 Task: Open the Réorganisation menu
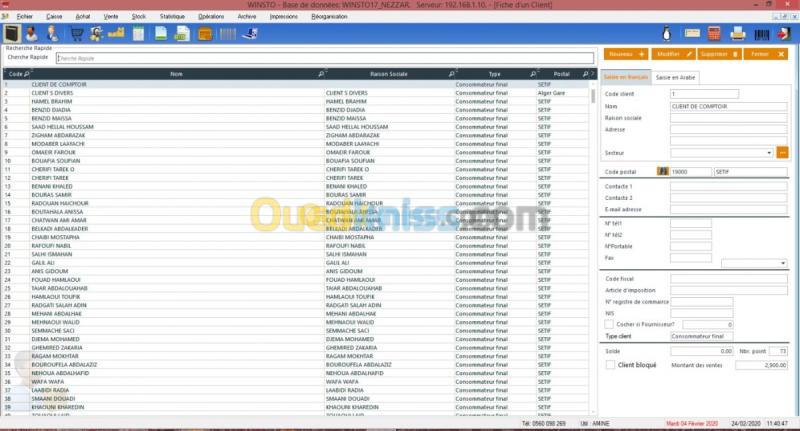pos(329,16)
